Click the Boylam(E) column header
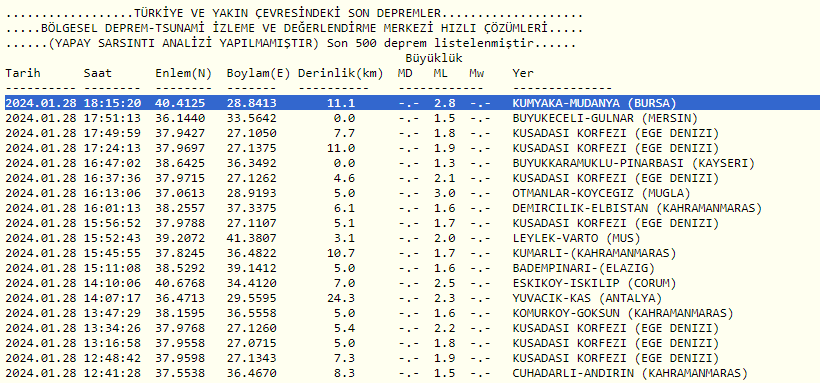The height and width of the screenshot is (383, 820). point(258,74)
